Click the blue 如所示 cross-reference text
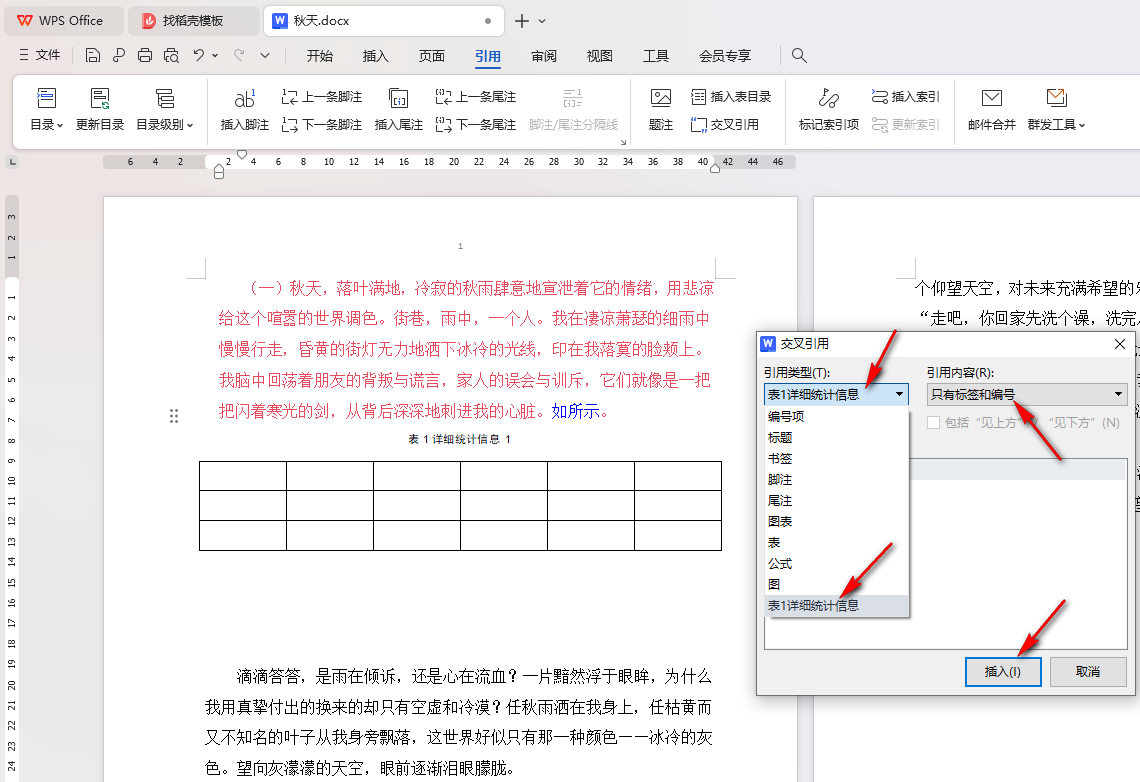The width and height of the screenshot is (1140, 782). [575, 411]
